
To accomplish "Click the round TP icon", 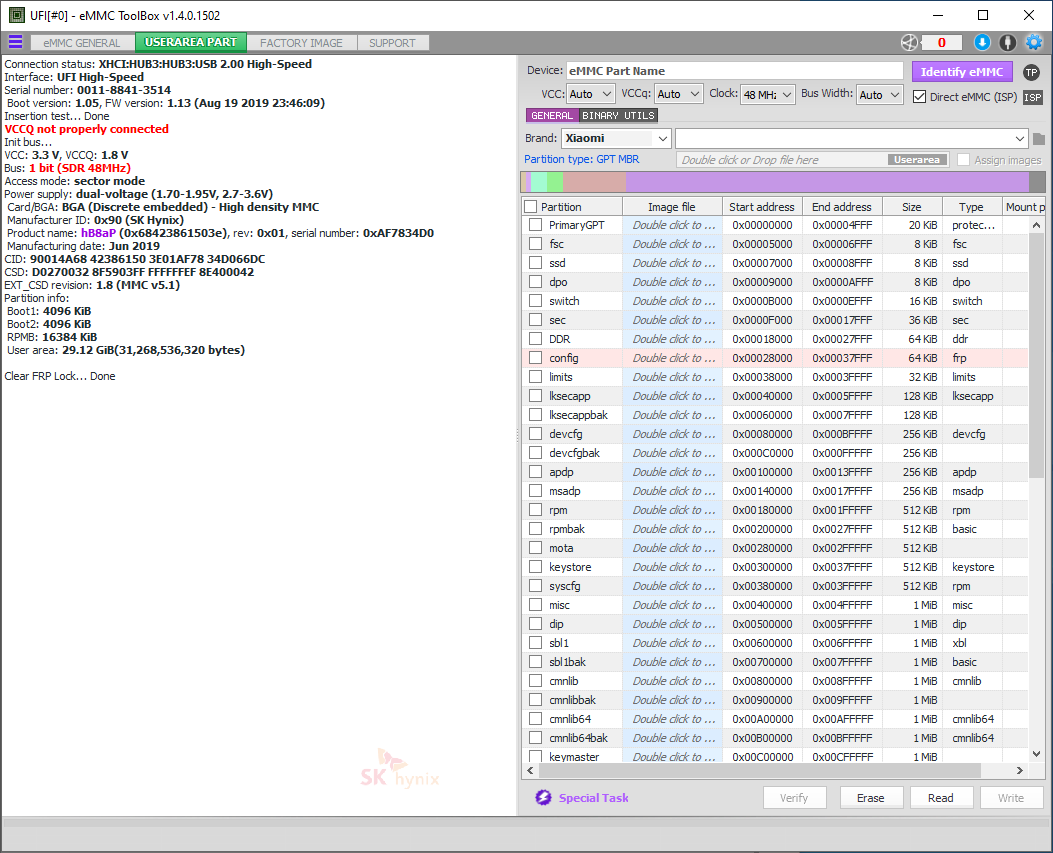I will click(x=1032, y=73).
